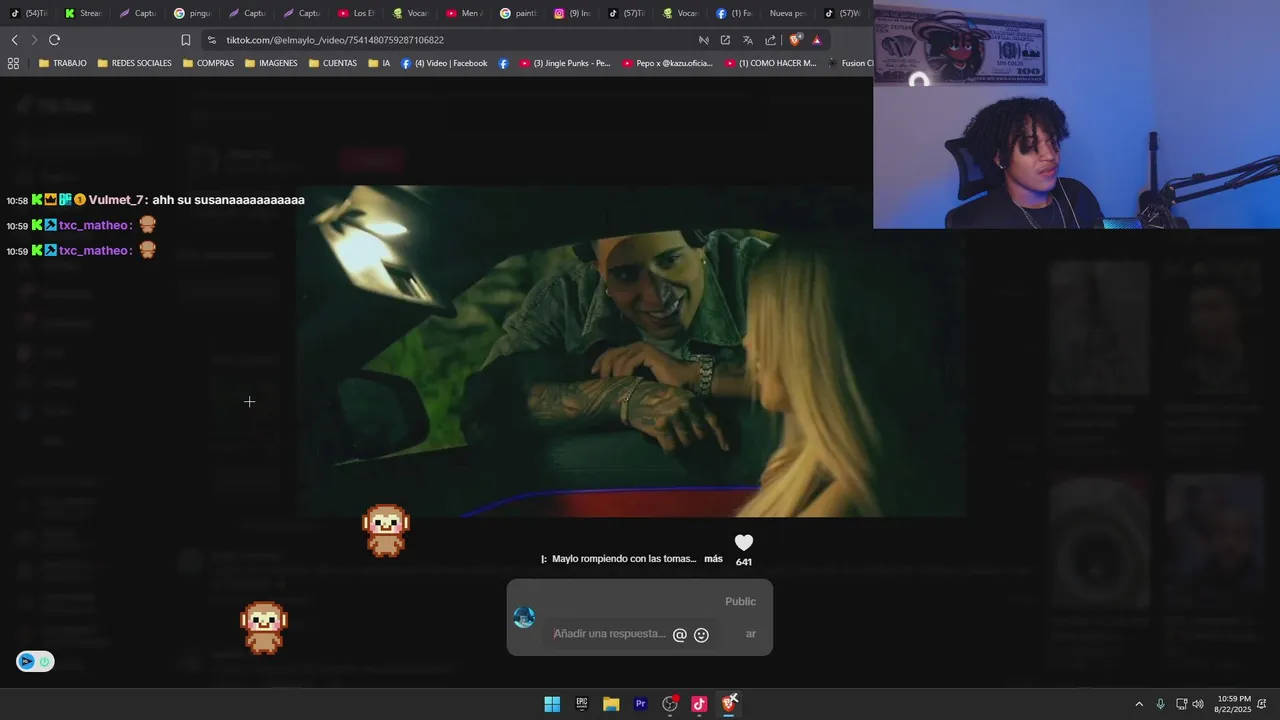Viewport: 1280px width, 720px height.
Task: Open the Brave Rewards triangle icon
Action: pyautogui.click(x=817, y=40)
